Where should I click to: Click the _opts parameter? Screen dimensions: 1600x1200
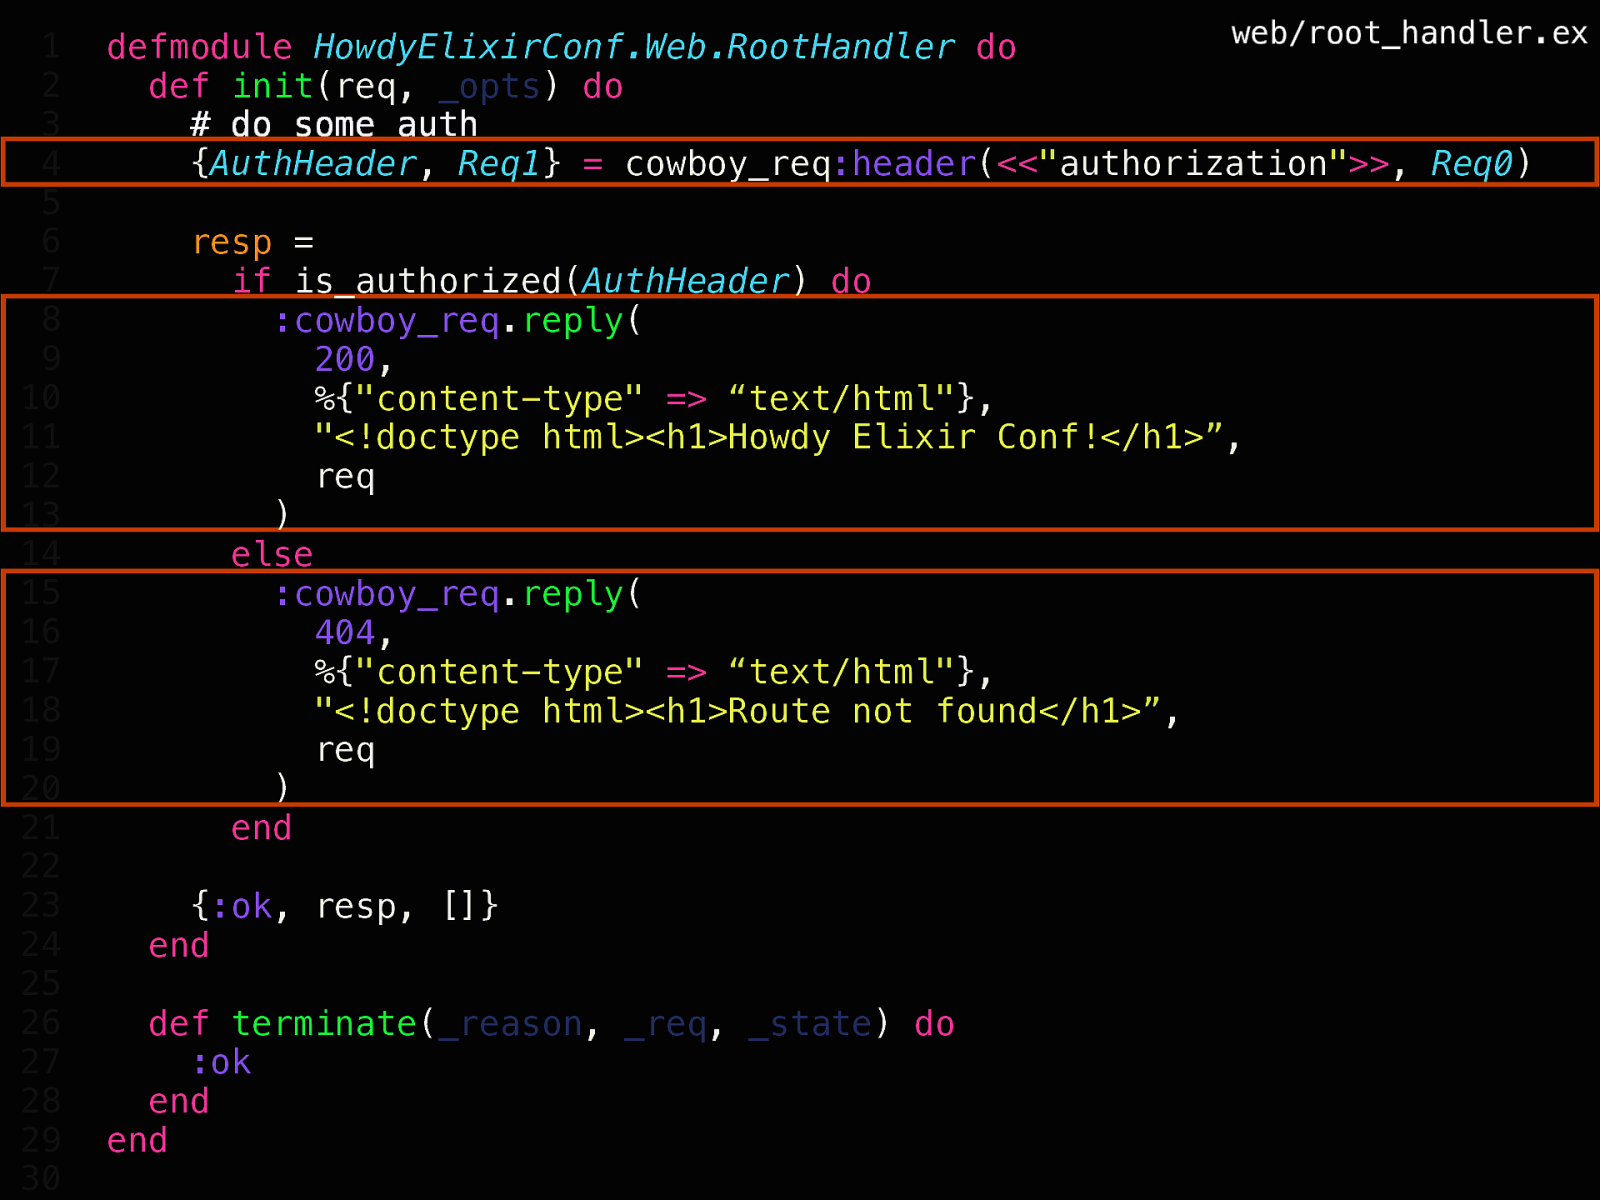(x=489, y=88)
